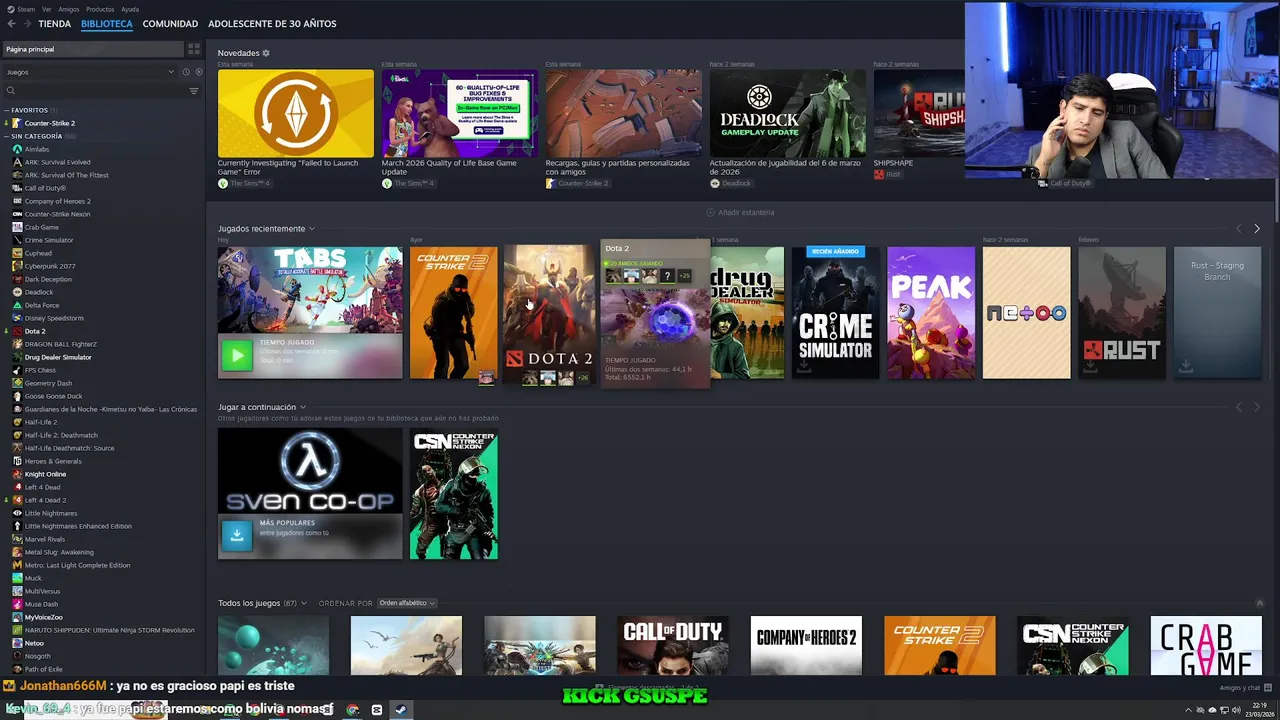Open the Juegos filter dropdown
1280x720 pixels.
90,72
